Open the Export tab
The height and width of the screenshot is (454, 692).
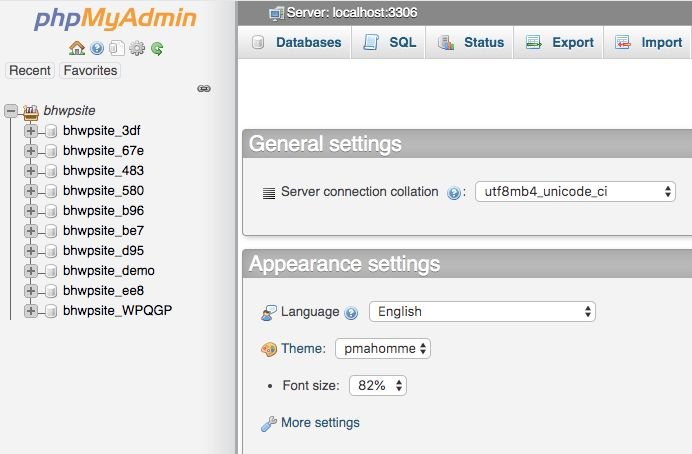tap(558, 42)
